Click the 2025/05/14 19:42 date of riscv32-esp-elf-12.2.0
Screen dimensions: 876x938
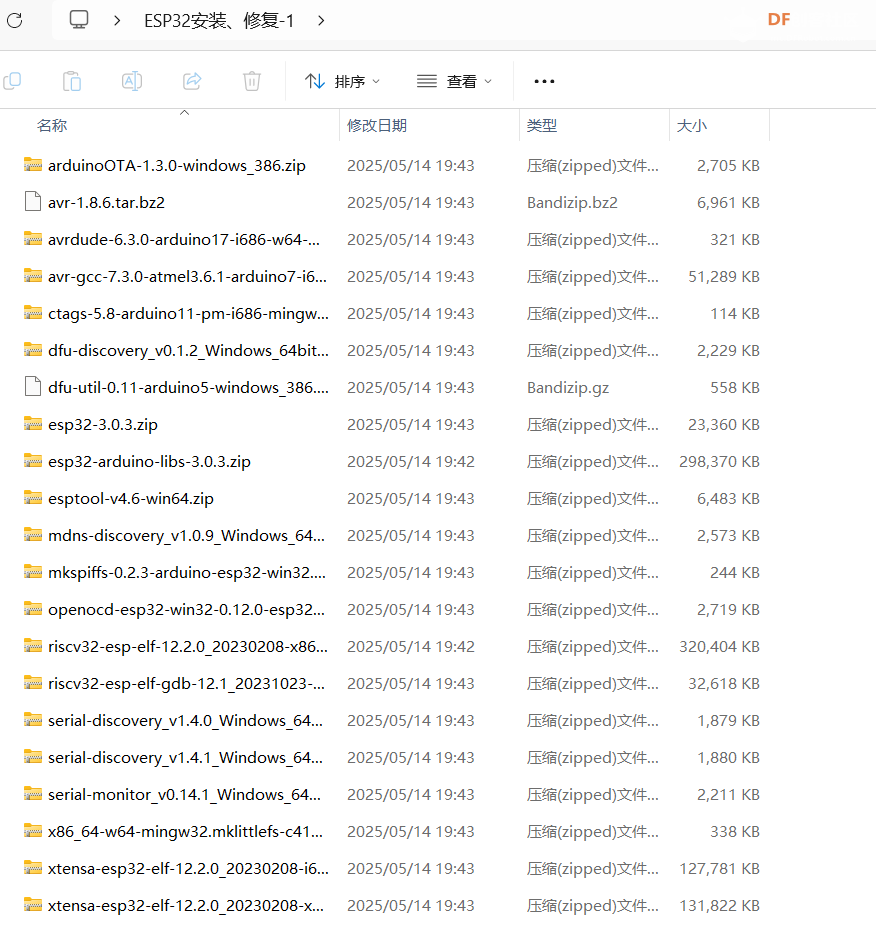coord(410,647)
